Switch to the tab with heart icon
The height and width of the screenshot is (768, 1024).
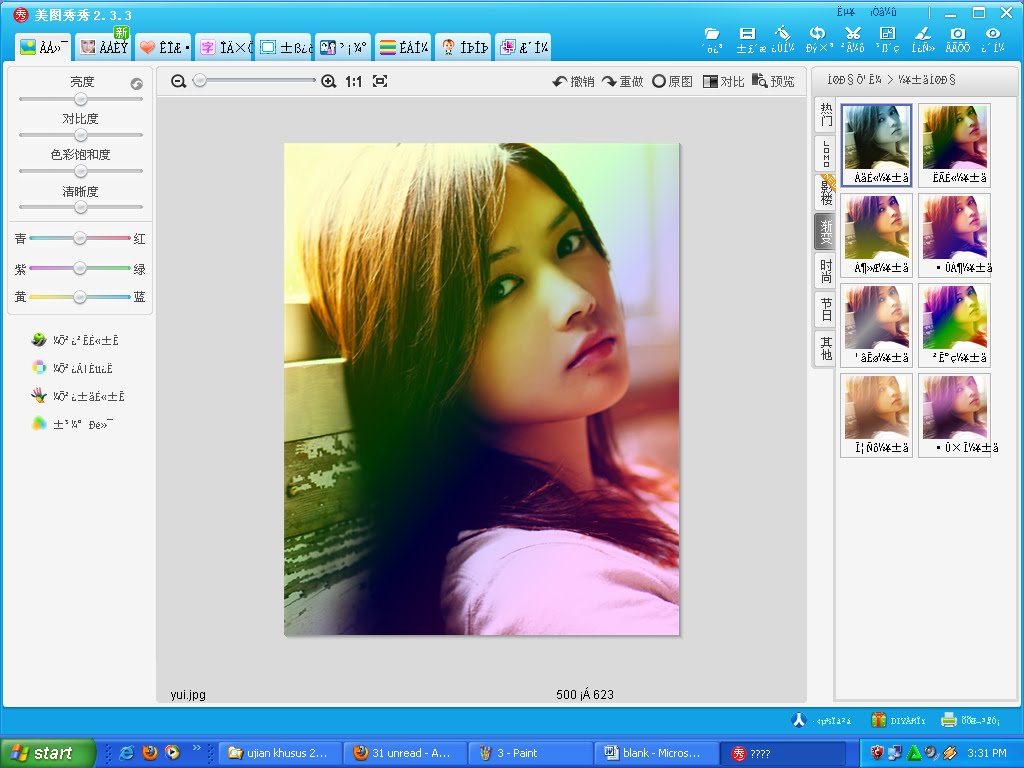tap(164, 47)
